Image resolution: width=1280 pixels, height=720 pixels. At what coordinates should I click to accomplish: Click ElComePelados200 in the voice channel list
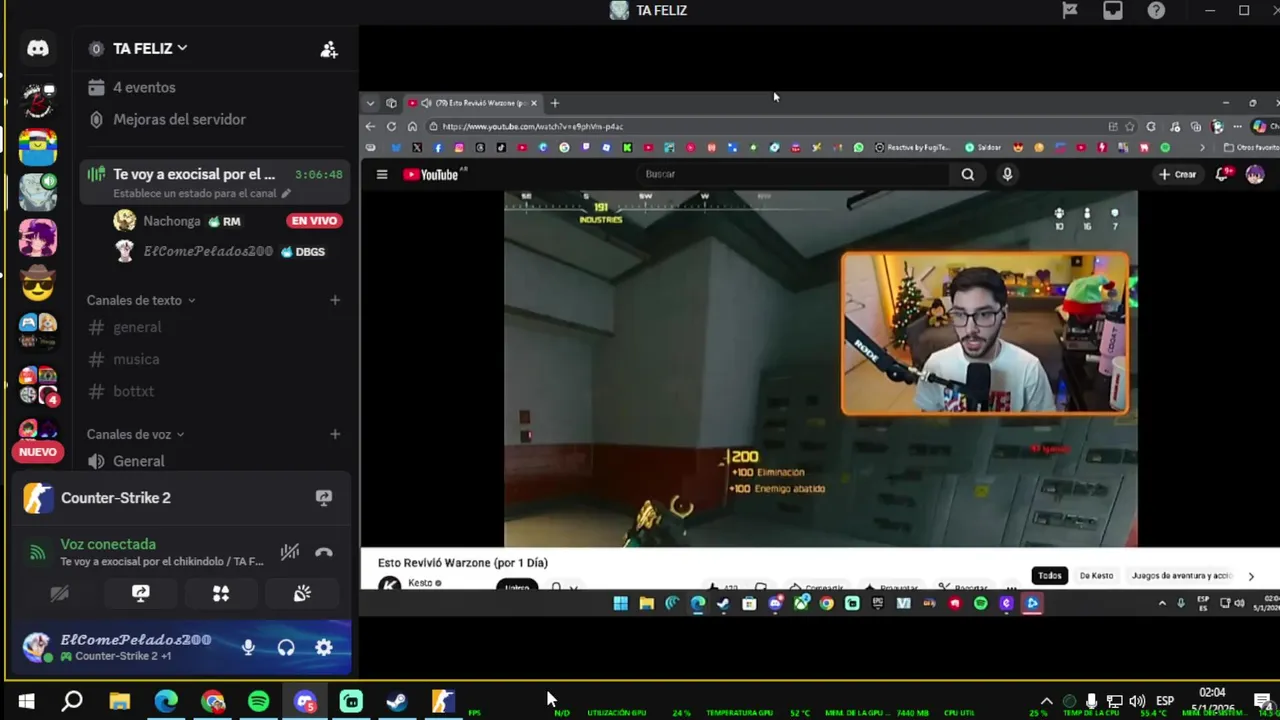click(x=208, y=251)
